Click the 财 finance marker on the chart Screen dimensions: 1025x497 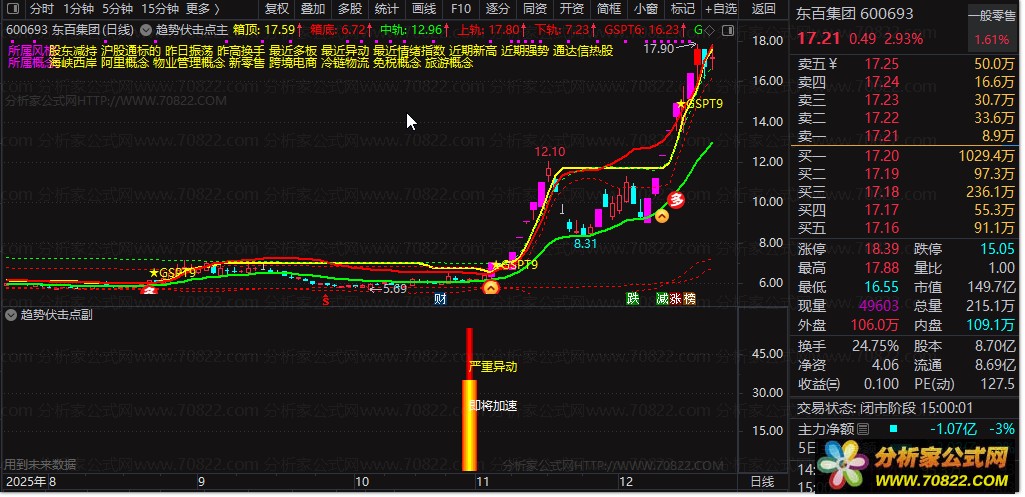click(x=441, y=300)
